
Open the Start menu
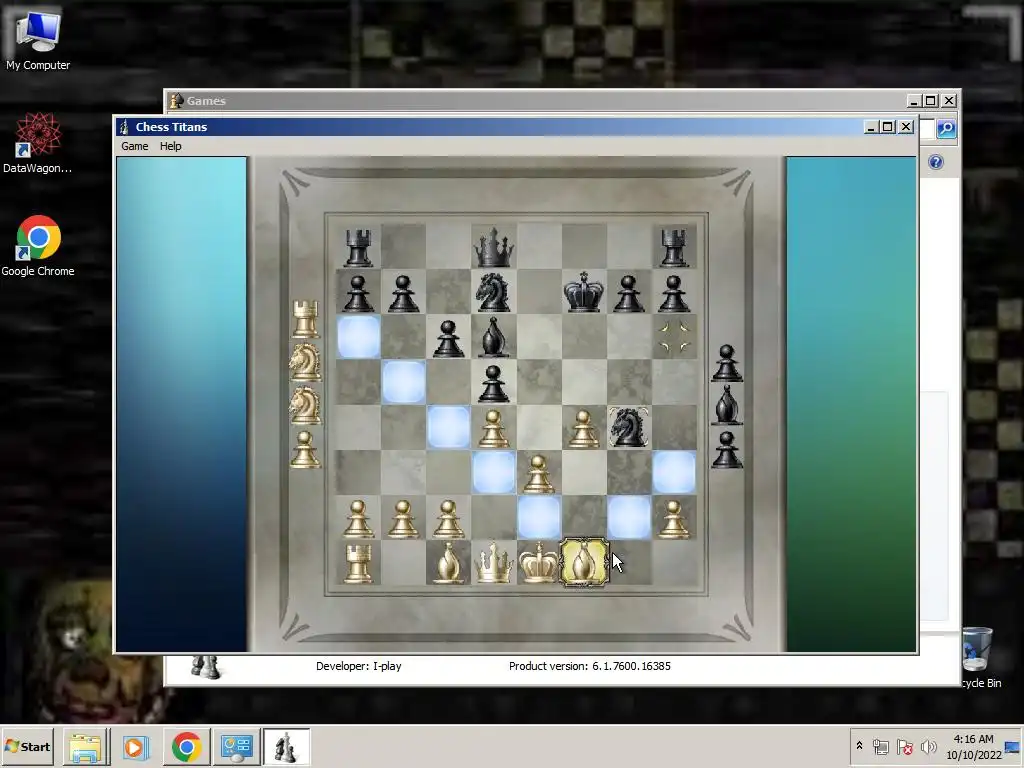pos(28,746)
